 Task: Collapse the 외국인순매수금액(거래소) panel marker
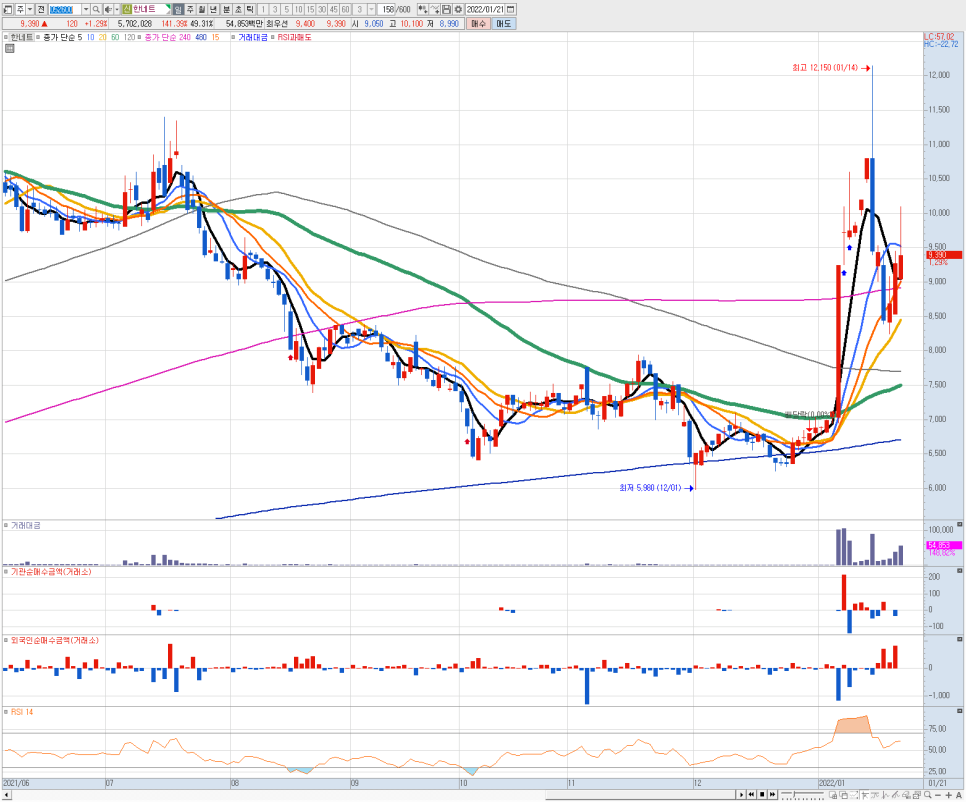point(6,641)
